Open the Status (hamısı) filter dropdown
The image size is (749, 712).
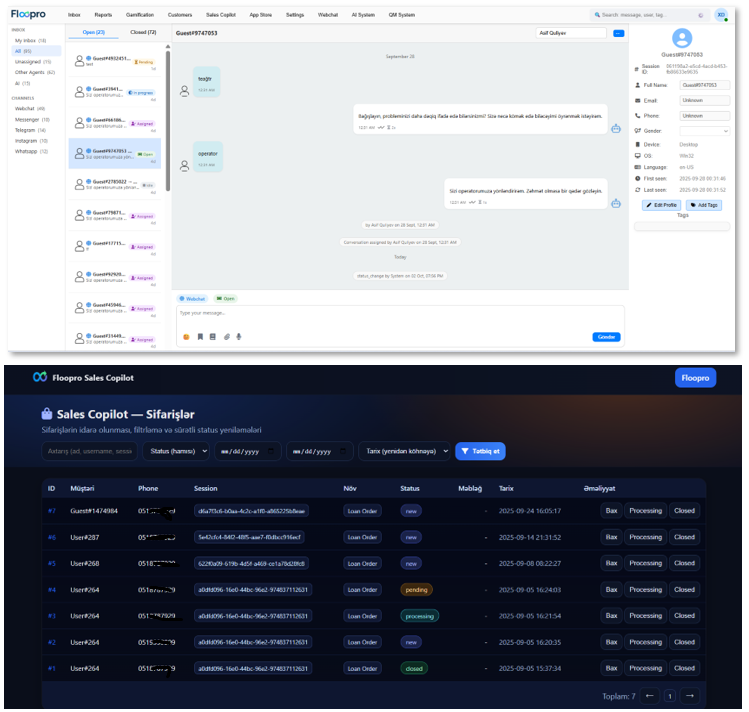[176, 451]
